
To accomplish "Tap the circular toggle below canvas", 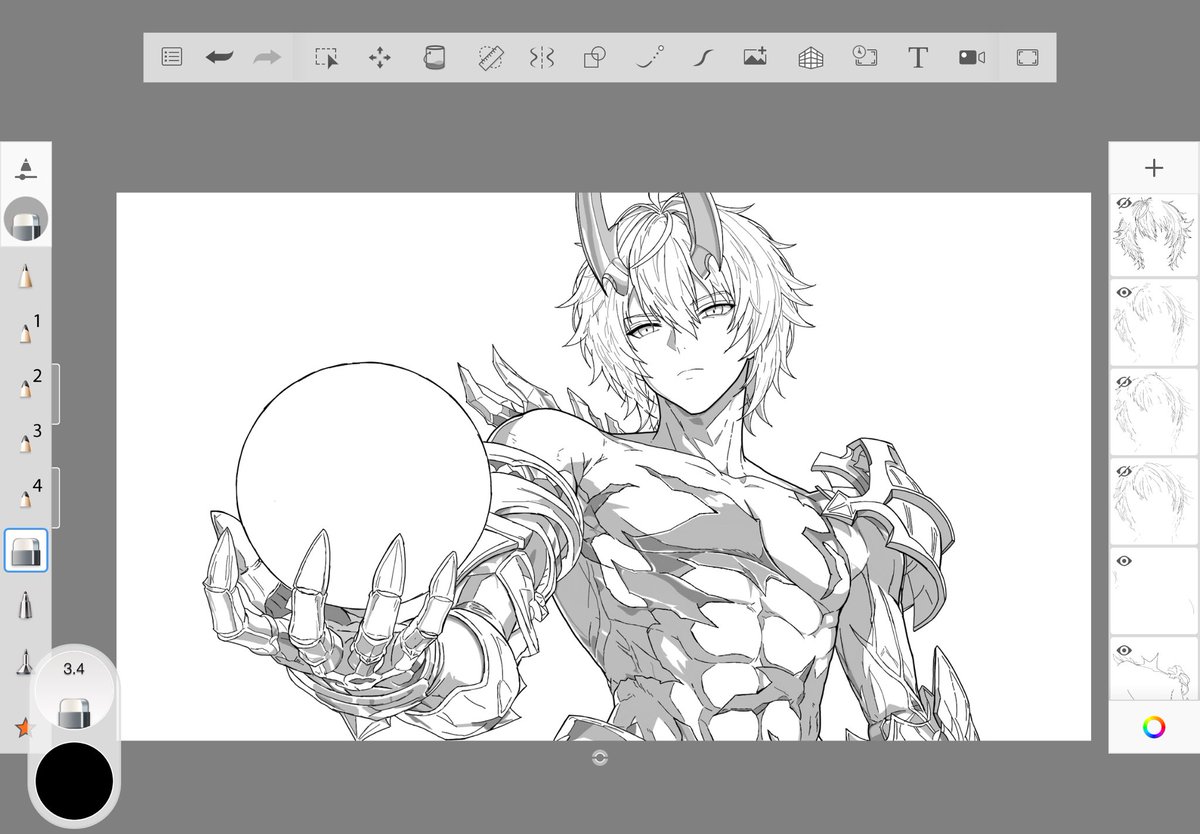I will [x=600, y=757].
